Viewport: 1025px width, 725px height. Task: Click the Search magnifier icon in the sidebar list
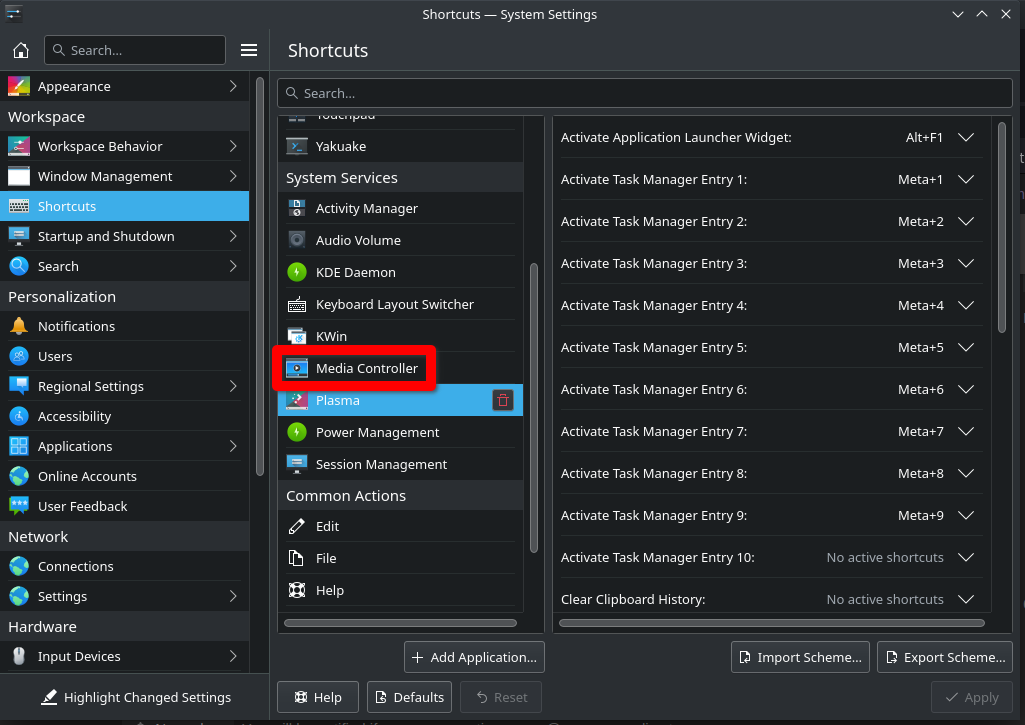coord(19,266)
